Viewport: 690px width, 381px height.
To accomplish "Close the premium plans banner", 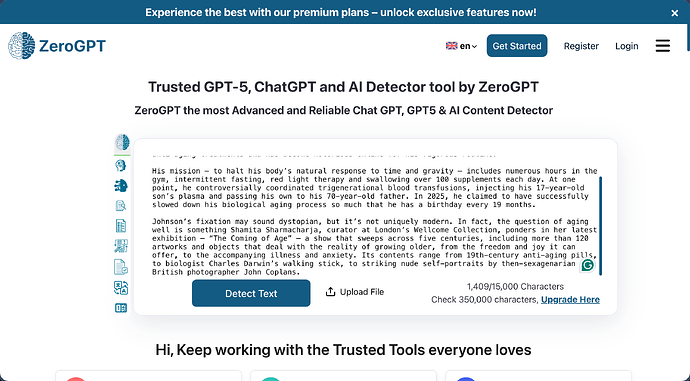I will pyautogui.click(x=675, y=13).
